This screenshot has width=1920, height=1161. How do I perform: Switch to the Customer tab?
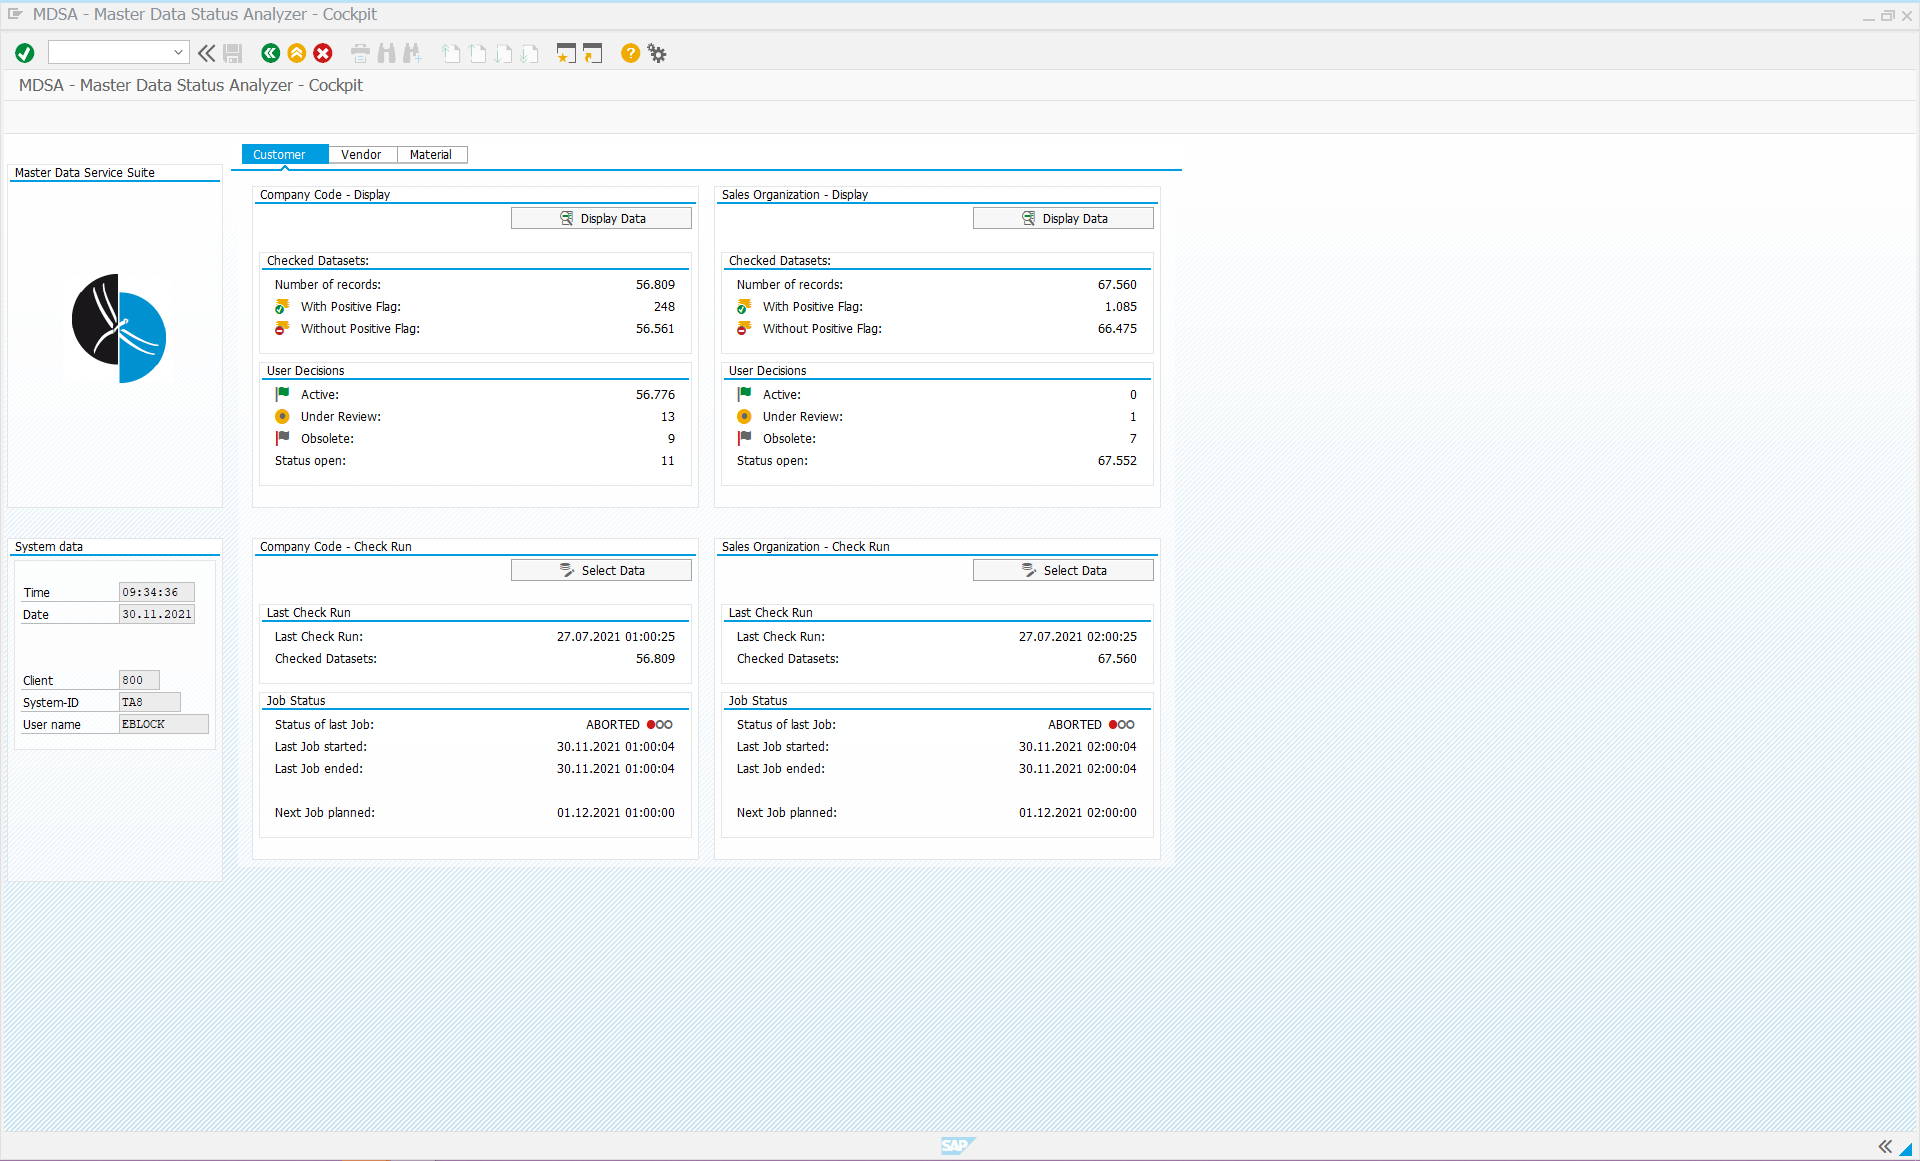tap(285, 154)
